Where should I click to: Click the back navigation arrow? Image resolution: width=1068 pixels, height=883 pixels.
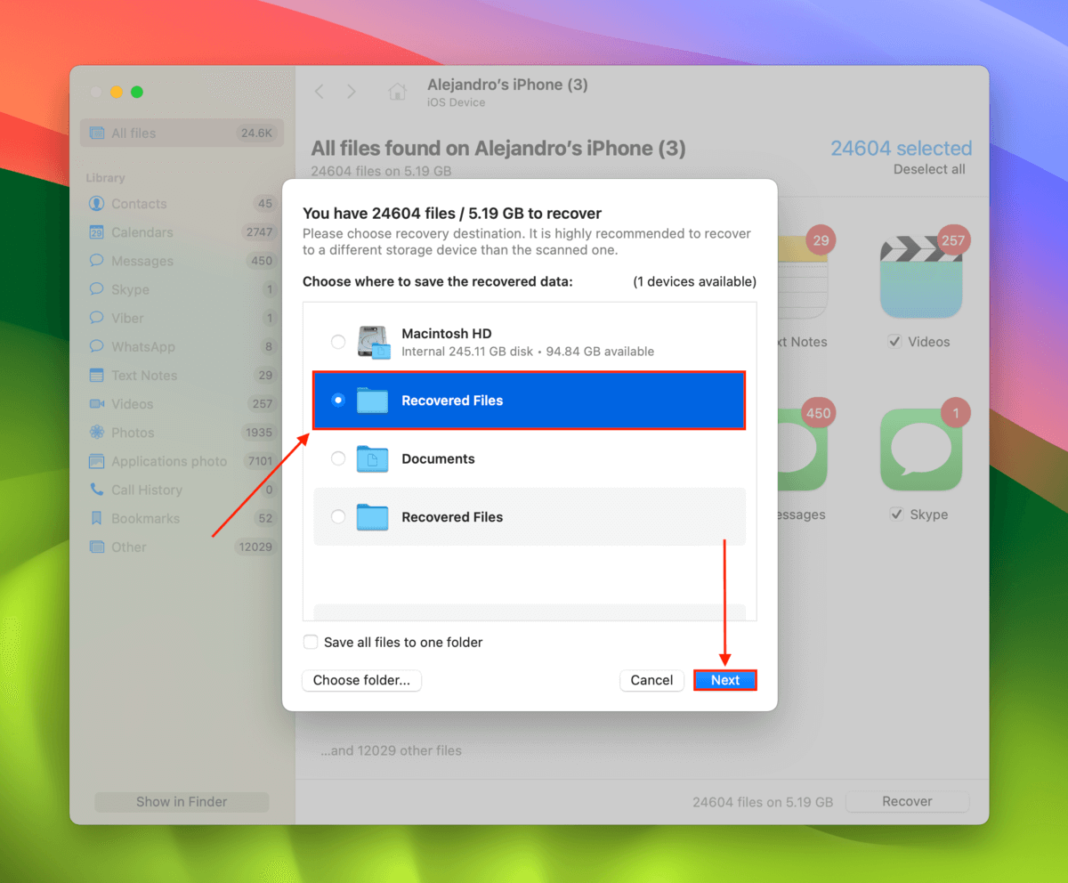[x=318, y=91]
